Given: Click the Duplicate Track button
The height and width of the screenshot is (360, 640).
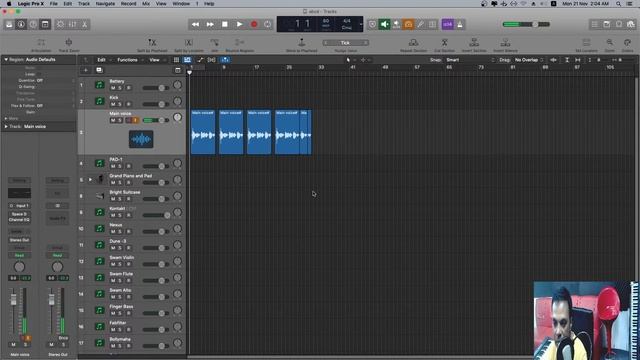Looking at the screenshot, I should click(99, 70).
